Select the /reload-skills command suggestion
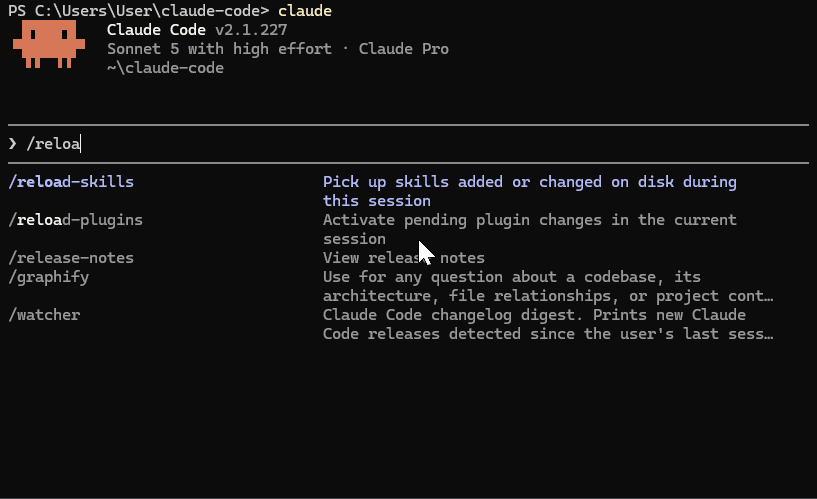This screenshot has height=499, width=817. 71,182
